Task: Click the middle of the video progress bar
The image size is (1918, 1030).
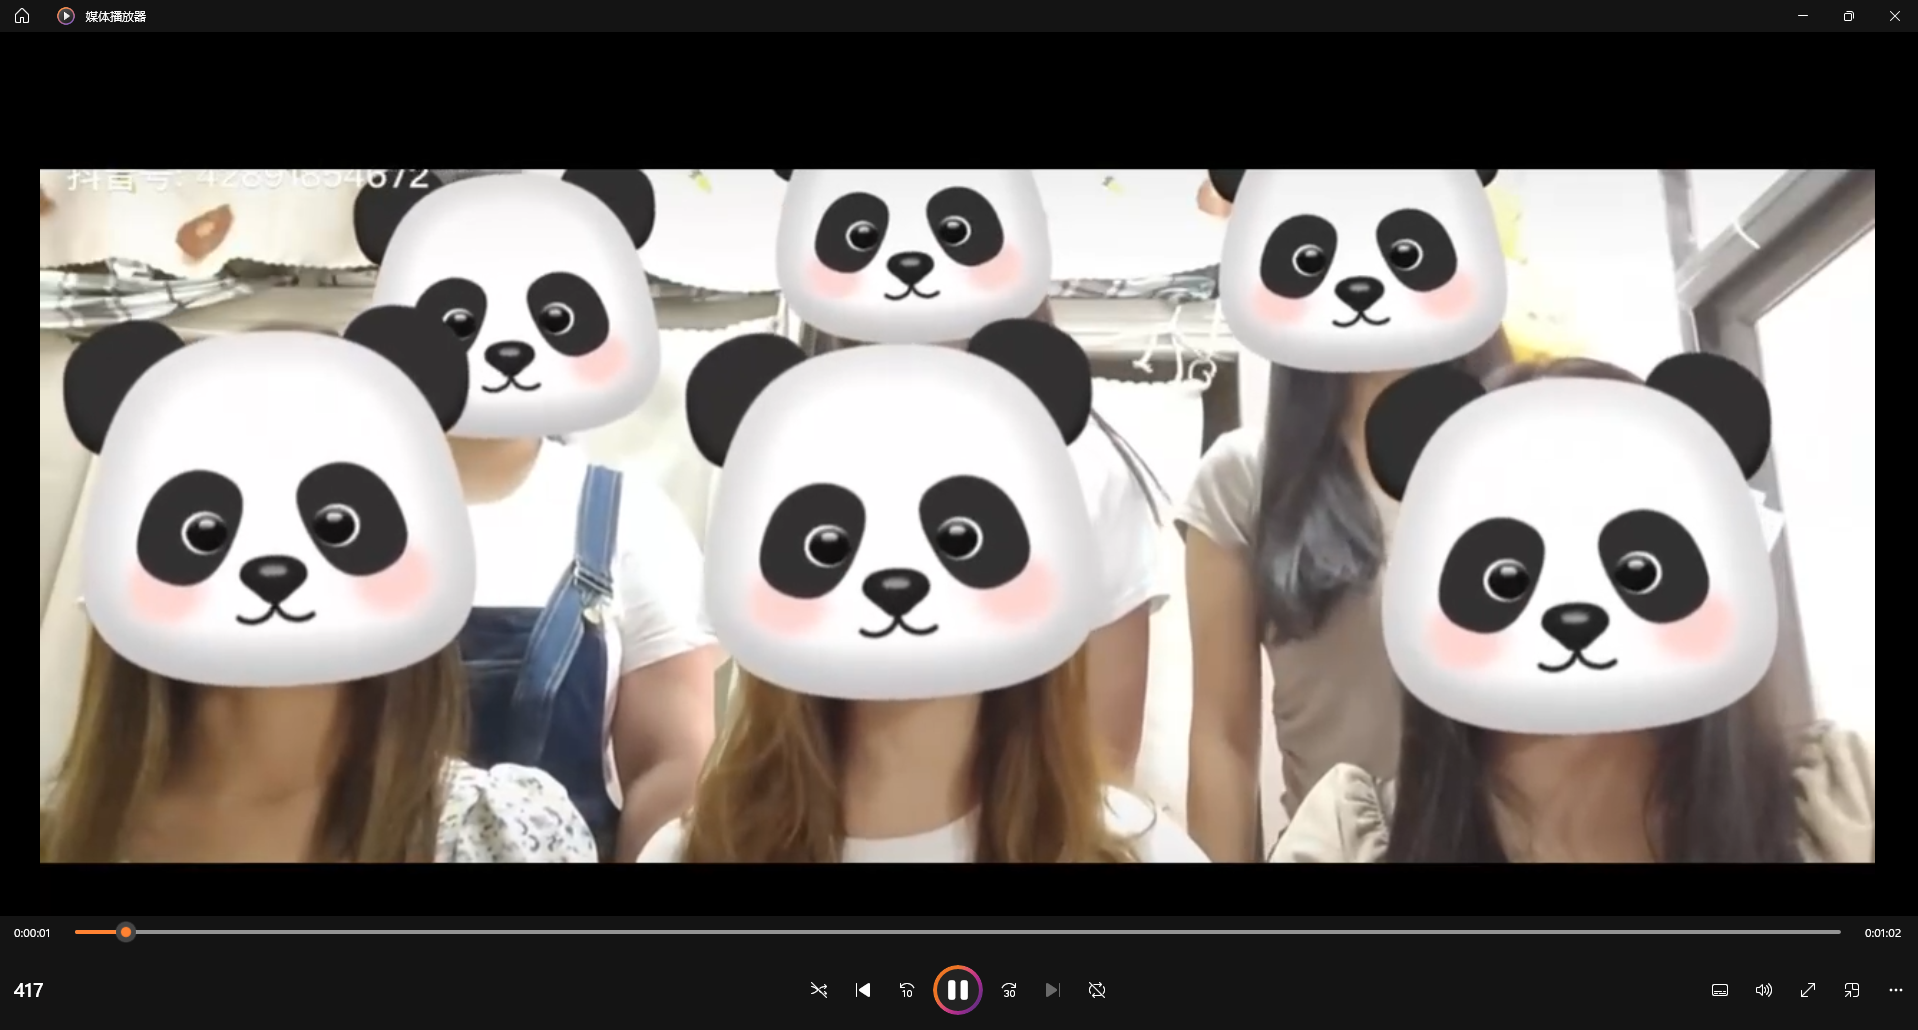Action: (x=958, y=932)
